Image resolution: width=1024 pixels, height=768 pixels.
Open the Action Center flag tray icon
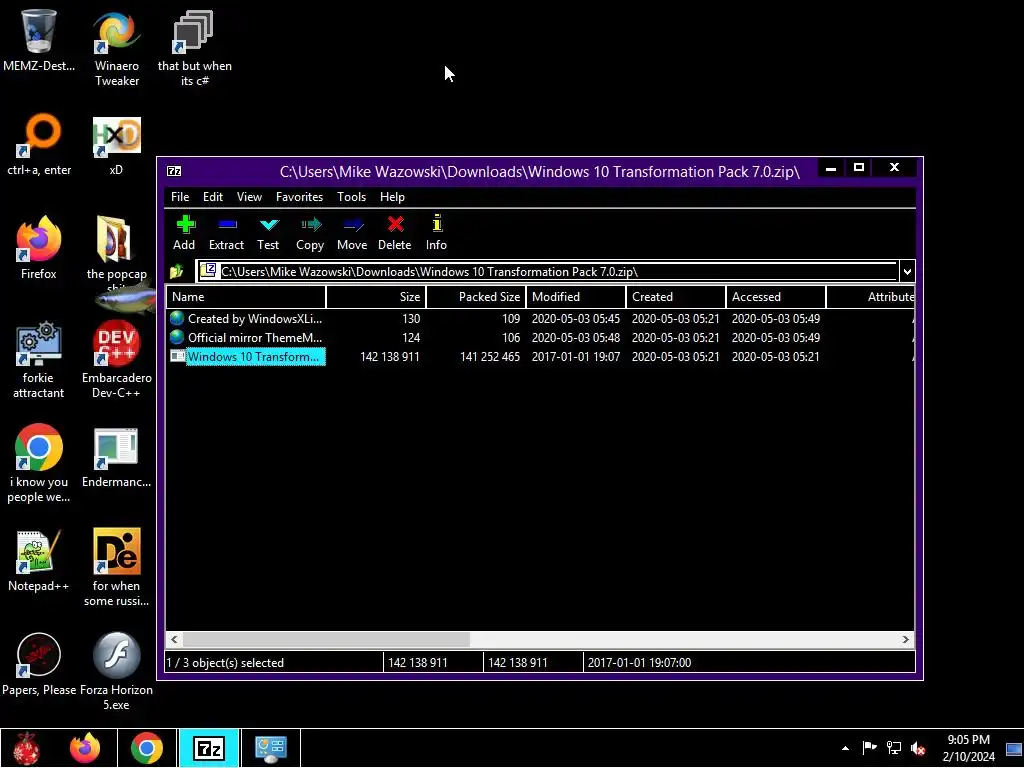869,748
